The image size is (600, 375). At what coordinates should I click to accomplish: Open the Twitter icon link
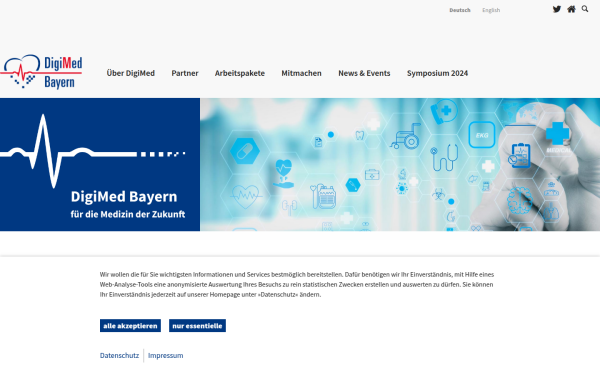557,9
